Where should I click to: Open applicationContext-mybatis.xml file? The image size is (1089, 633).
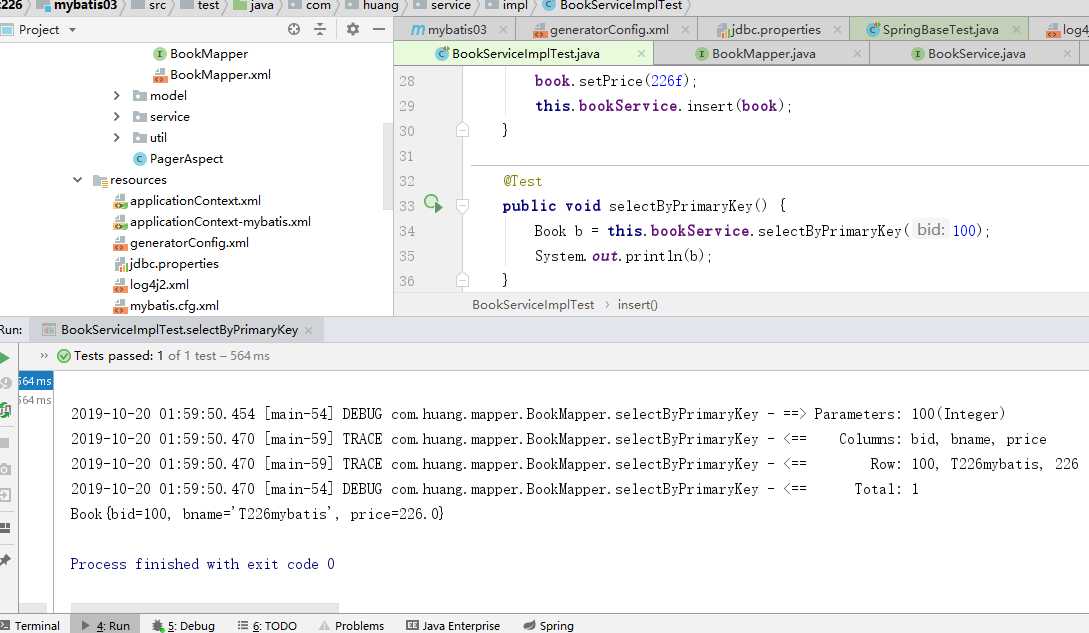212,222
